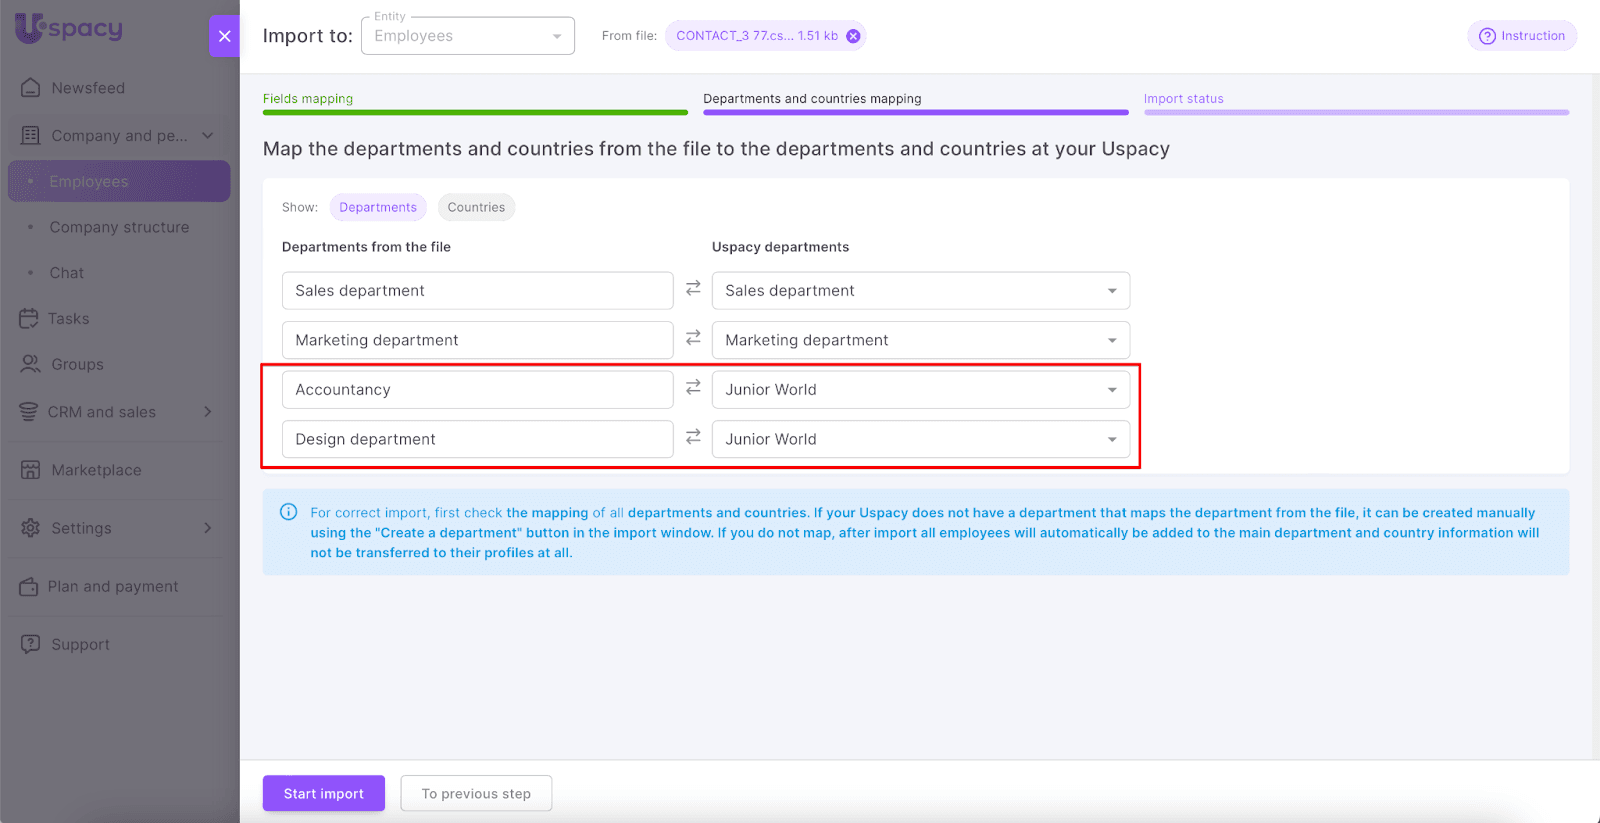Select the Departments filter chip
Viewport: 1600px width, 823px height.
tap(378, 207)
